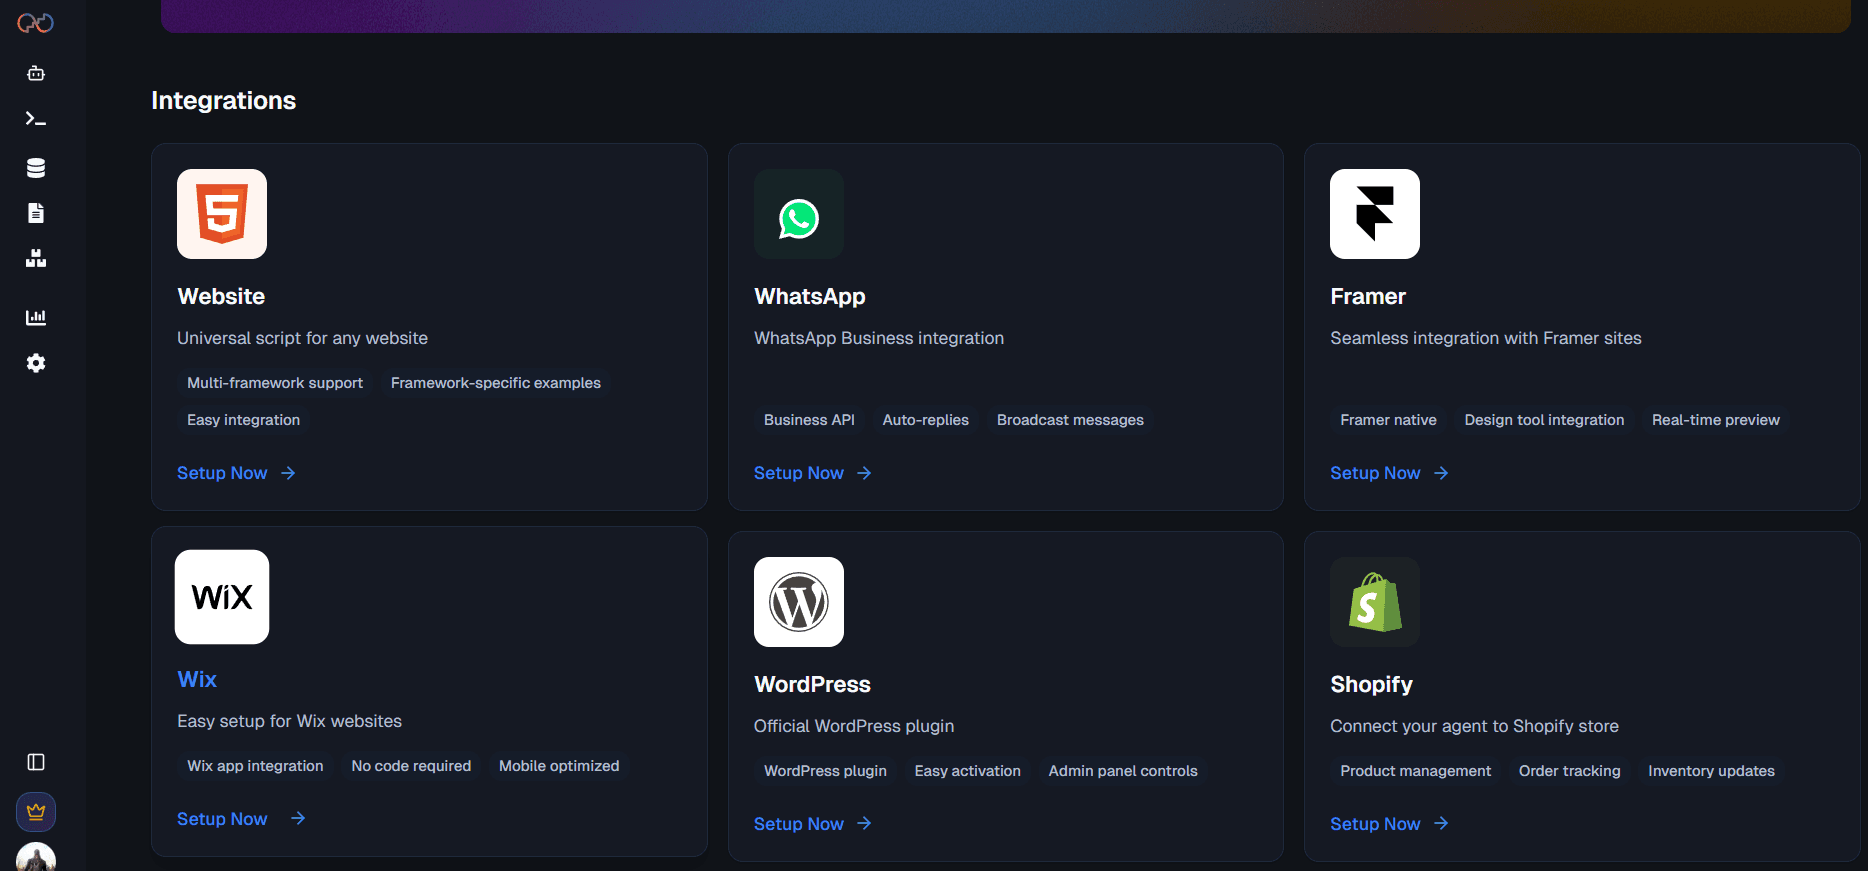Click the Design tool integration tag

[1544, 420]
